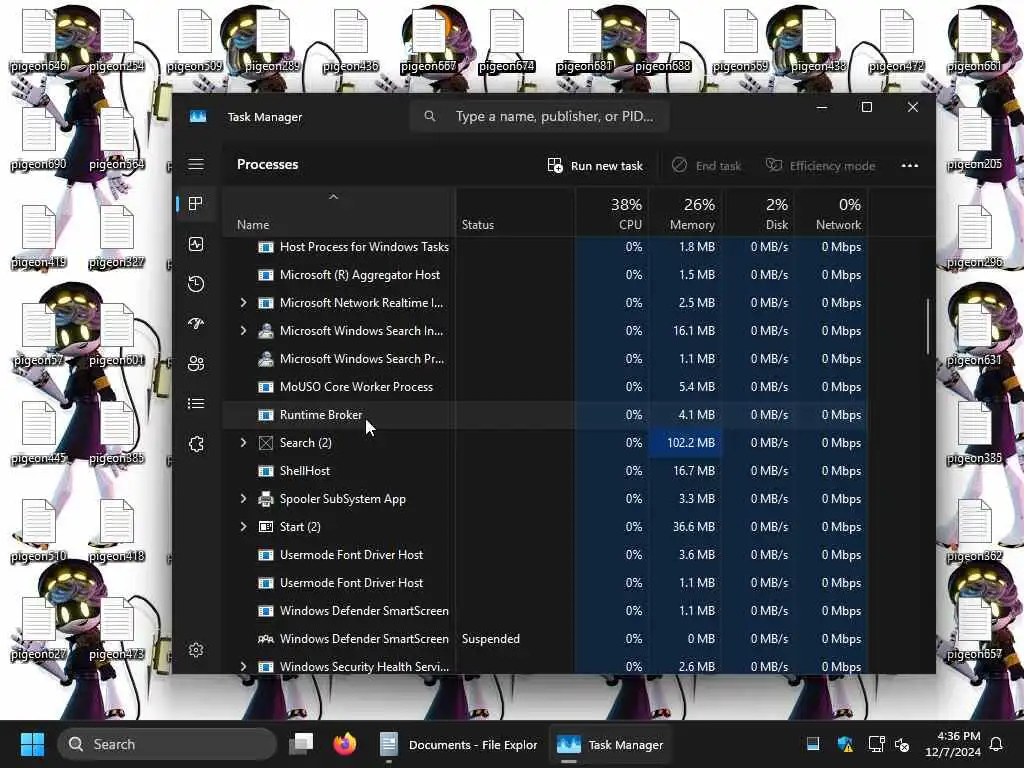1024x768 pixels.
Task: Click the Task Manager title bar app icon
Action: pyautogui.click(x=198, y=116)
